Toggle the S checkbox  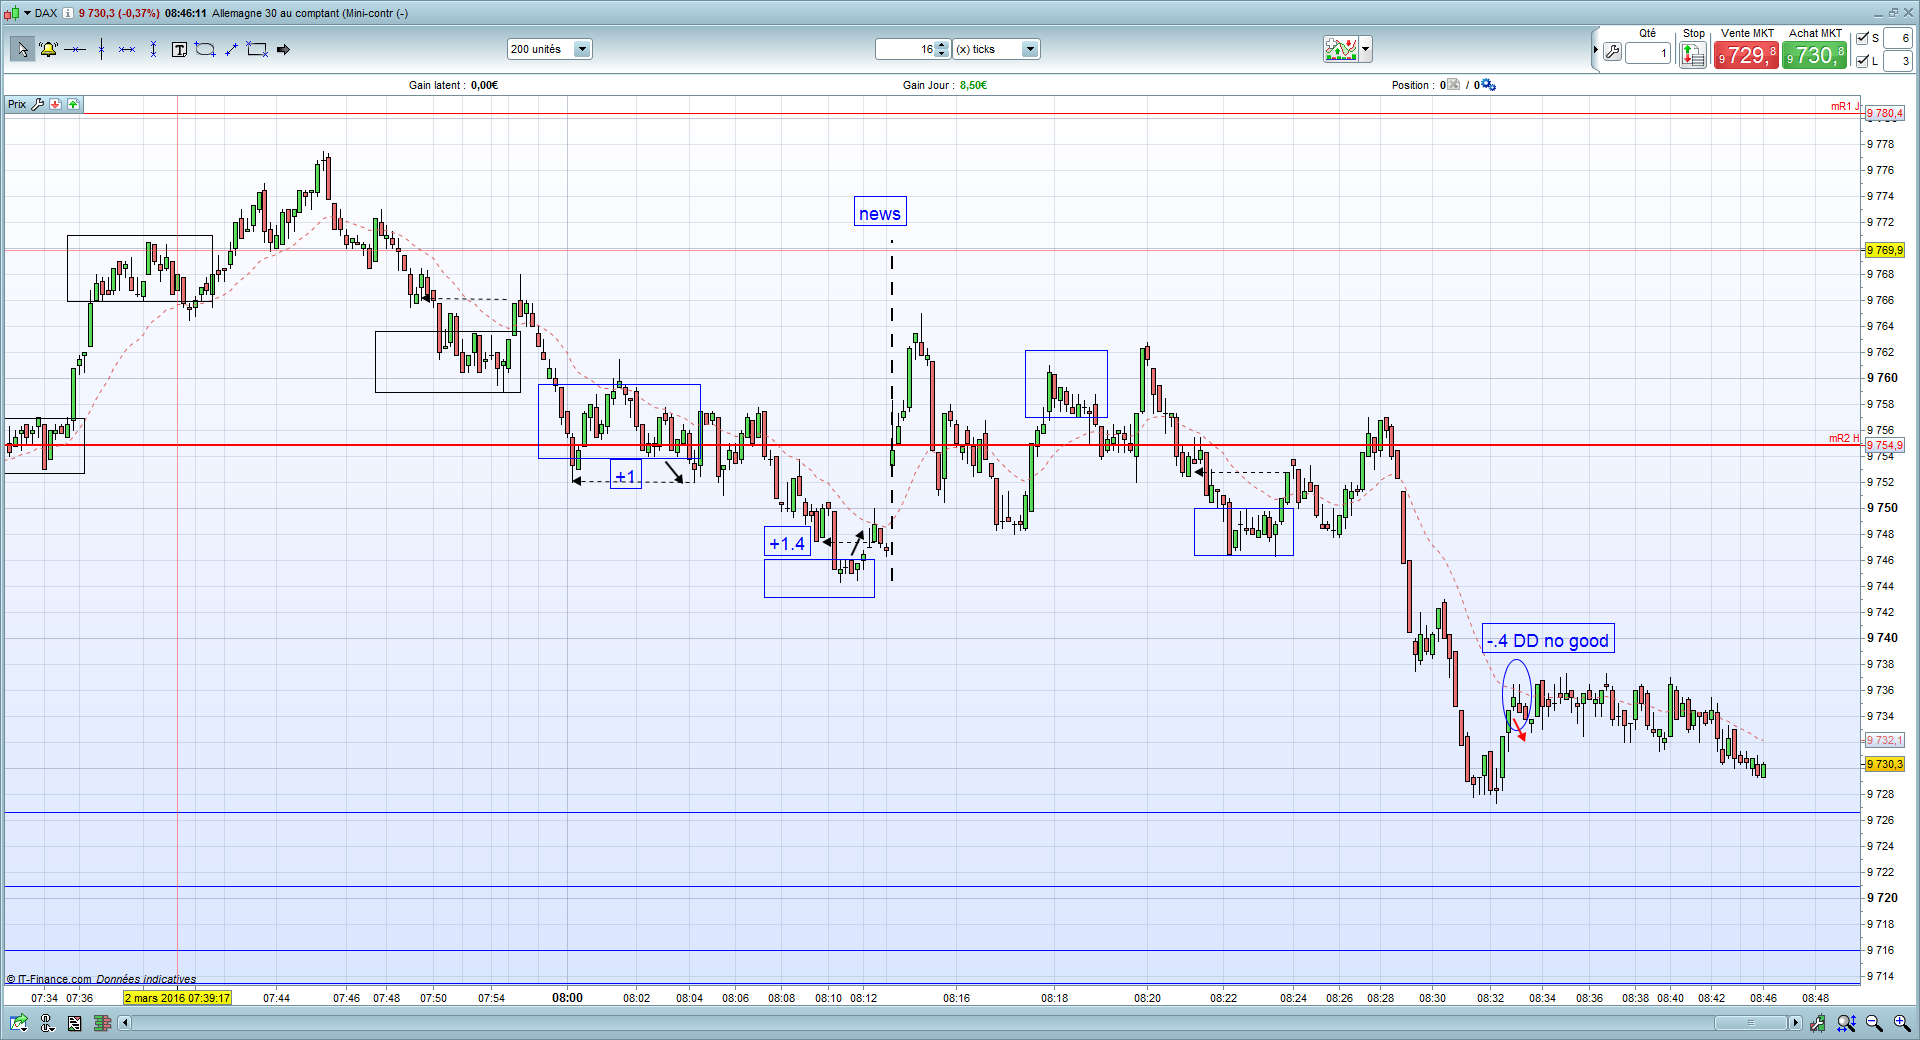(1862, 38)
